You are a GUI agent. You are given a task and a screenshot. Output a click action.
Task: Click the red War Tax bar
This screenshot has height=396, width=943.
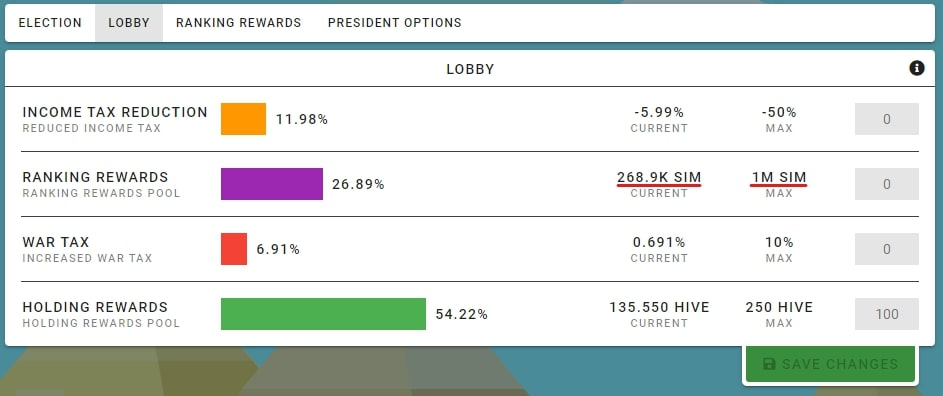[x=234, y=249]
